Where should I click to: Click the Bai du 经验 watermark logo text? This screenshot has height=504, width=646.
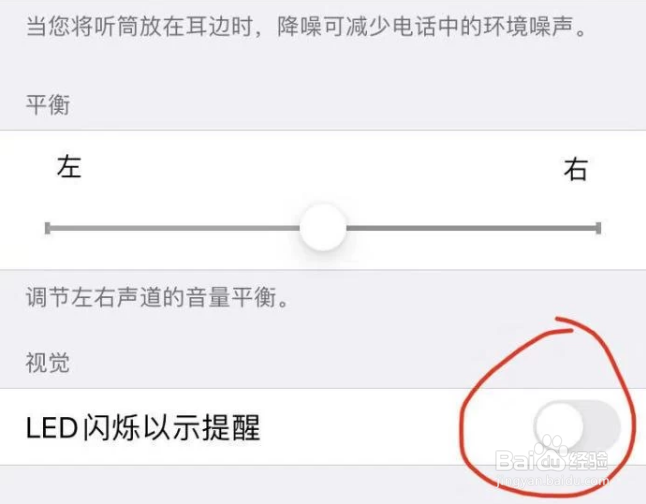tap(552, 460)
